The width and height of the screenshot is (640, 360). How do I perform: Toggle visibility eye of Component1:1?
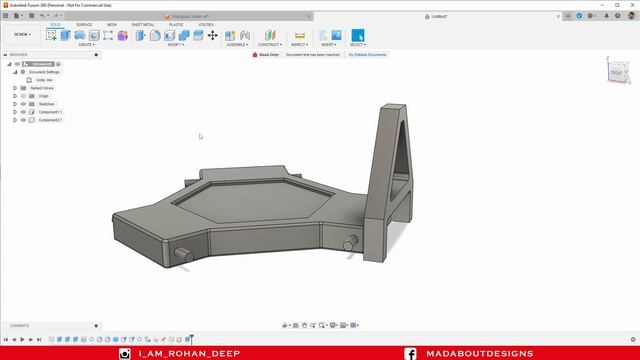[23, 112]
